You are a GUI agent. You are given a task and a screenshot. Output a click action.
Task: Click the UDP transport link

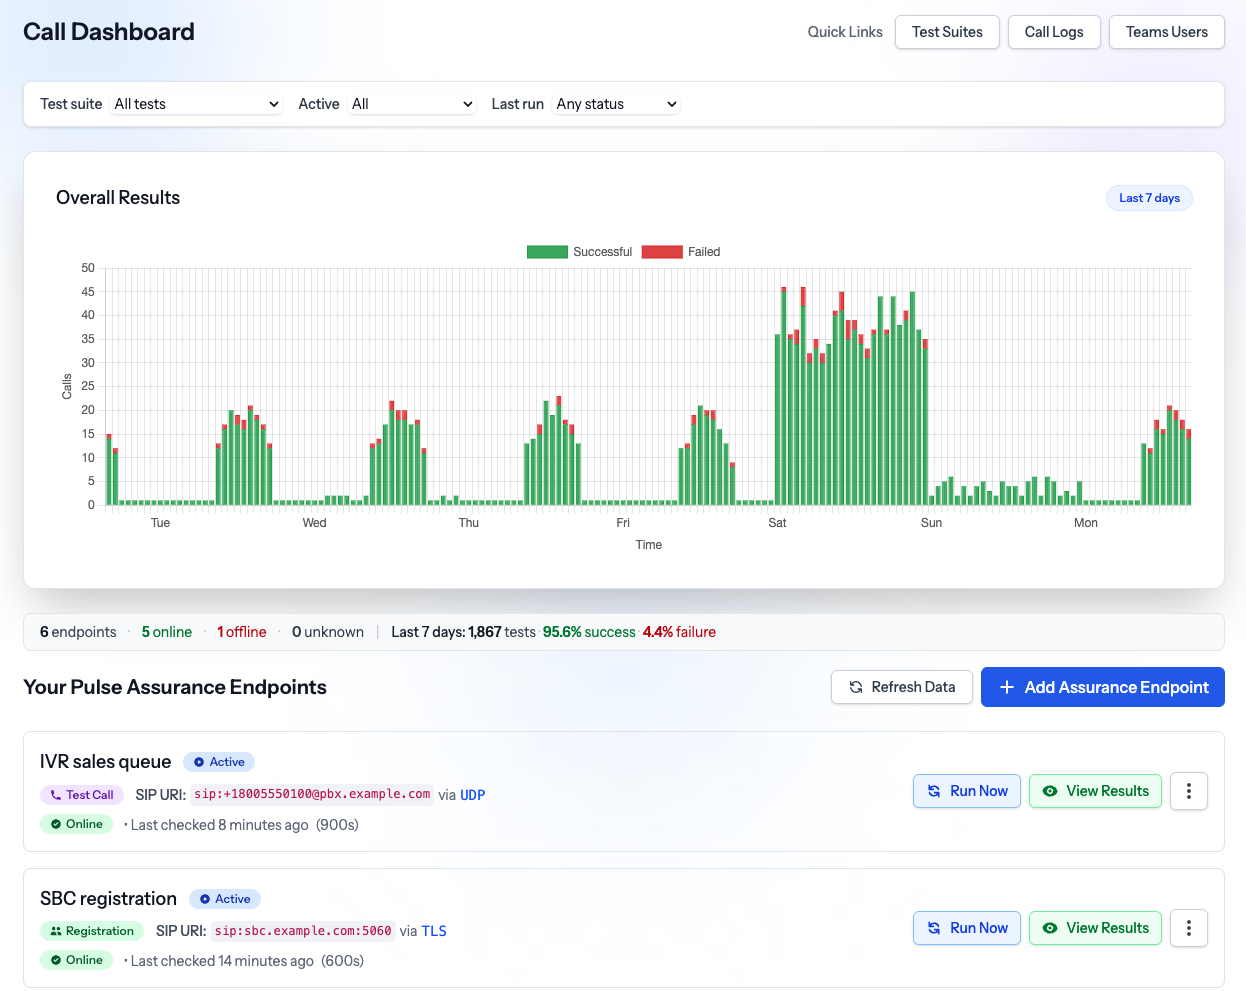pos(473,795)
